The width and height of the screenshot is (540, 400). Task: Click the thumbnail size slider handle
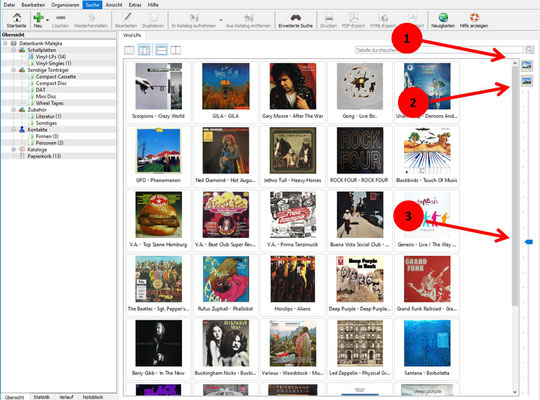tap(529, 242)
